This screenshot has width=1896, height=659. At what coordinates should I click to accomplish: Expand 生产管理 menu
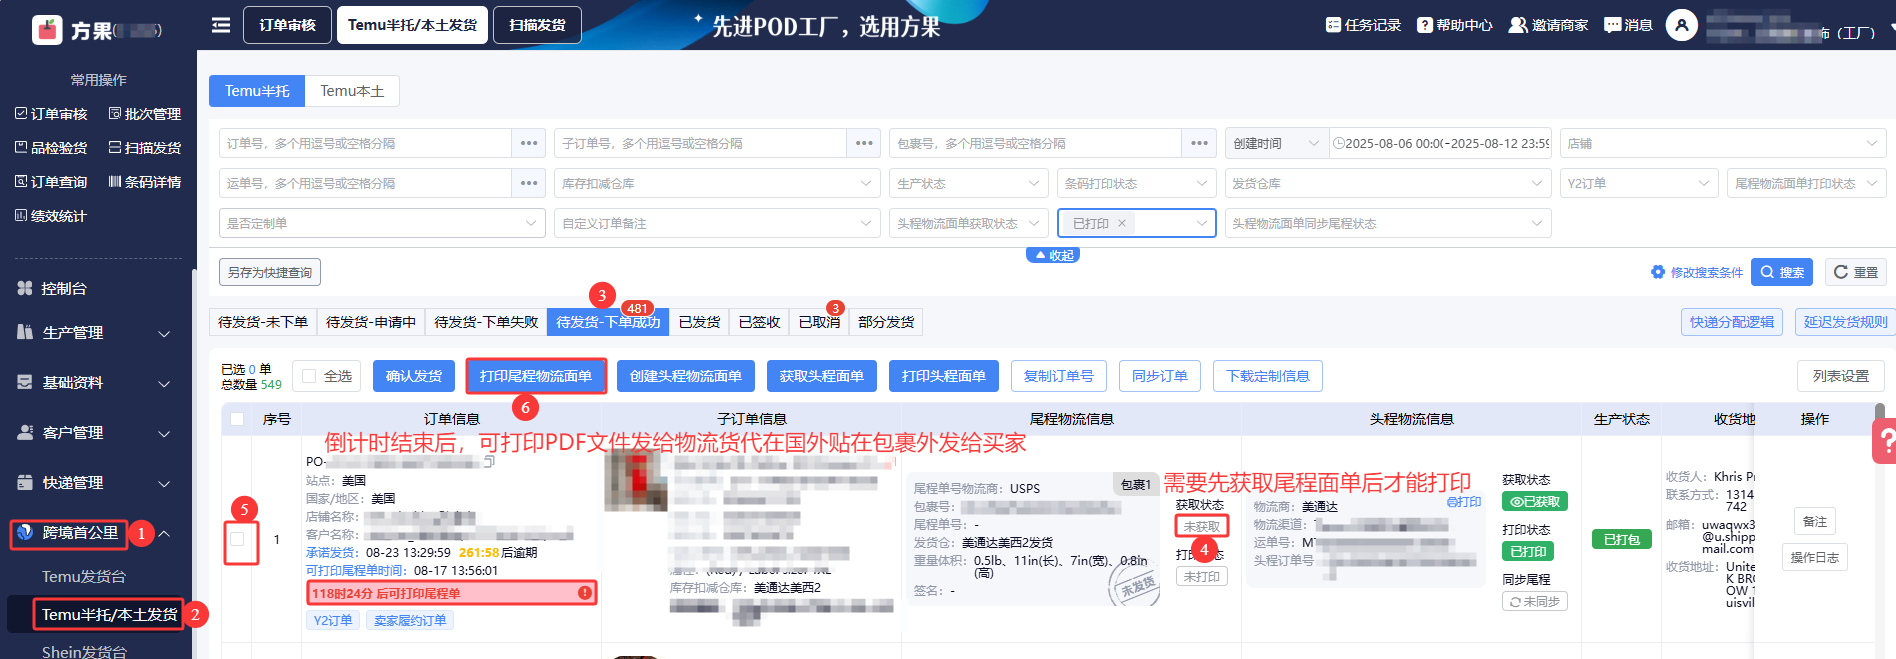coord(95,332)
